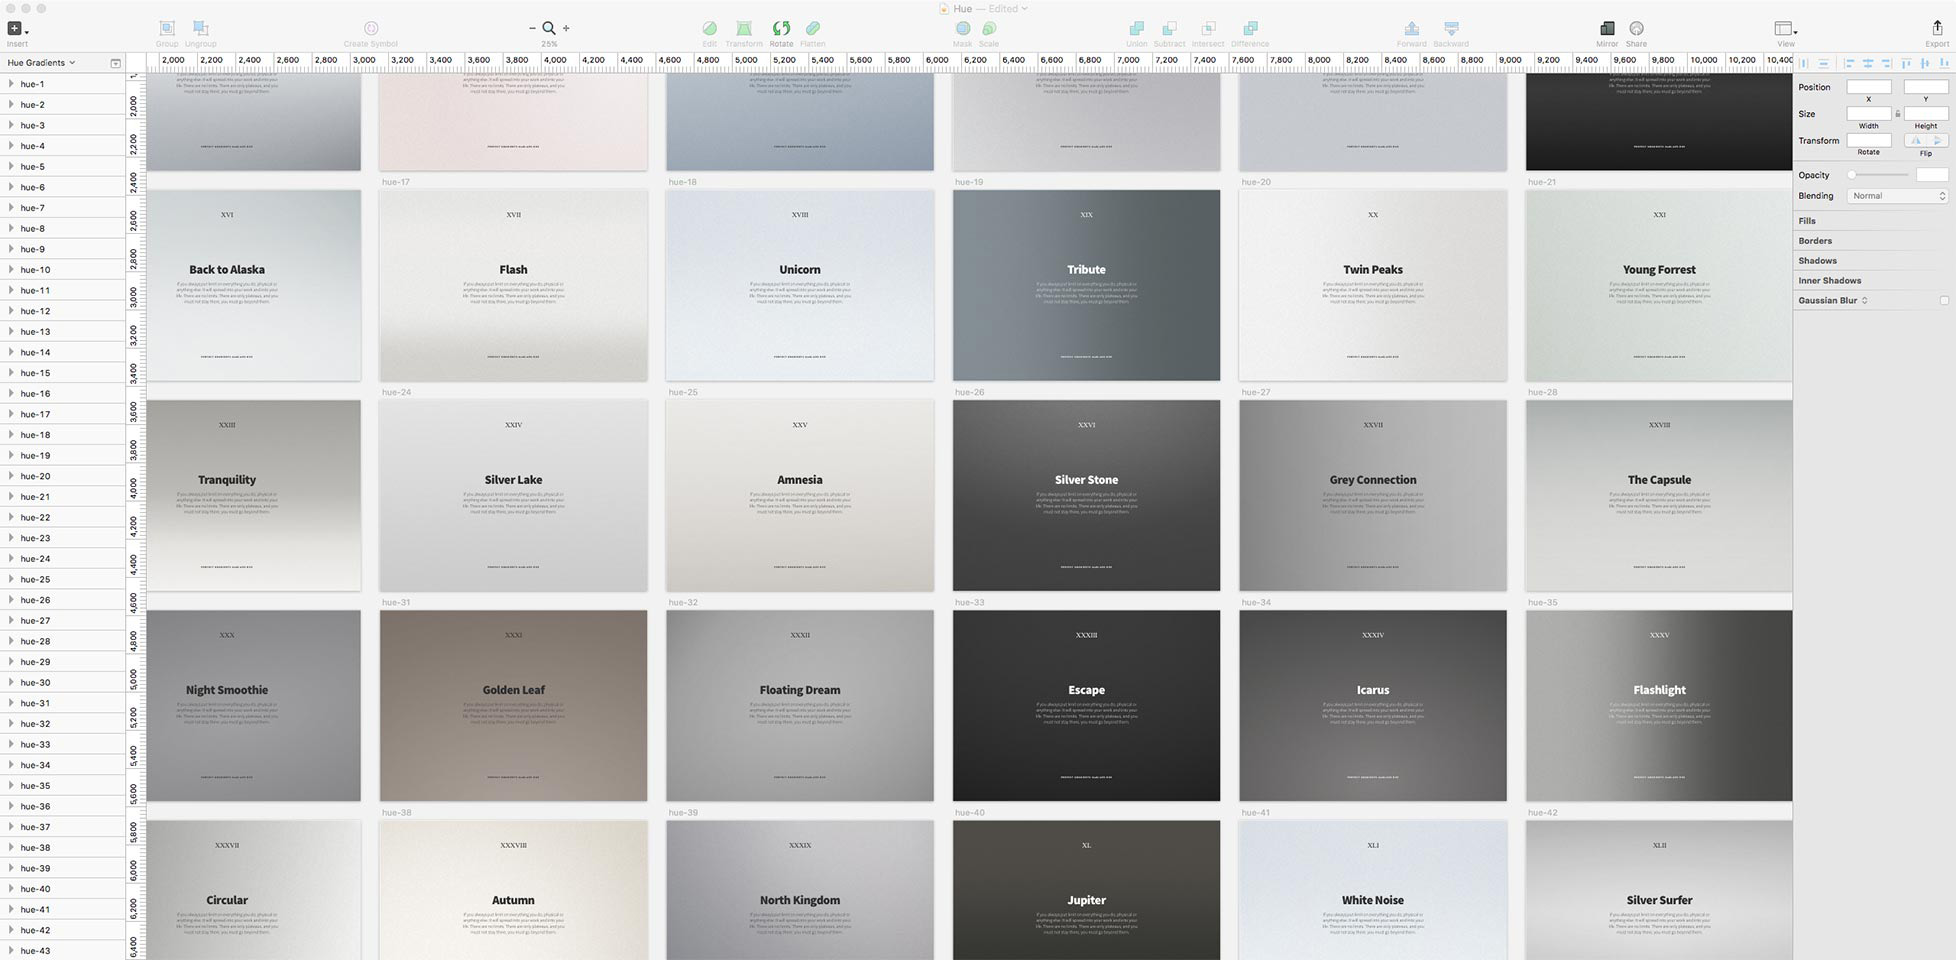Select the Tribute artboard thumbnail
Screen dimensions: 1956x960
point(1086,285)
